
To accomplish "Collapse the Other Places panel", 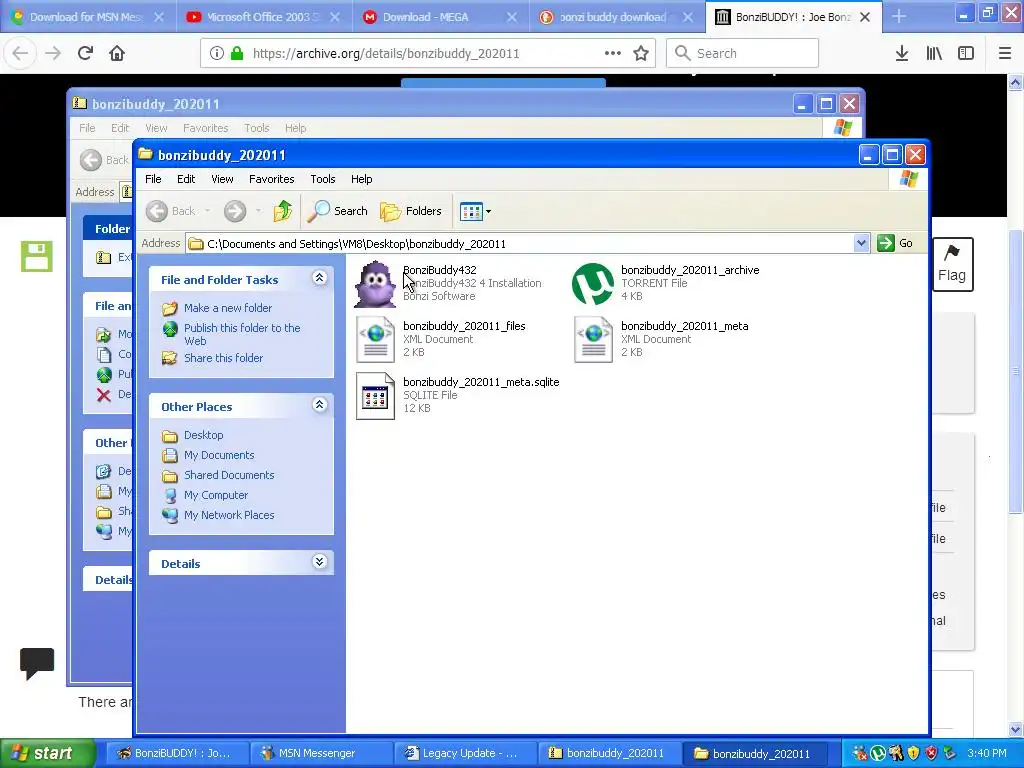I will coord(319,405).
